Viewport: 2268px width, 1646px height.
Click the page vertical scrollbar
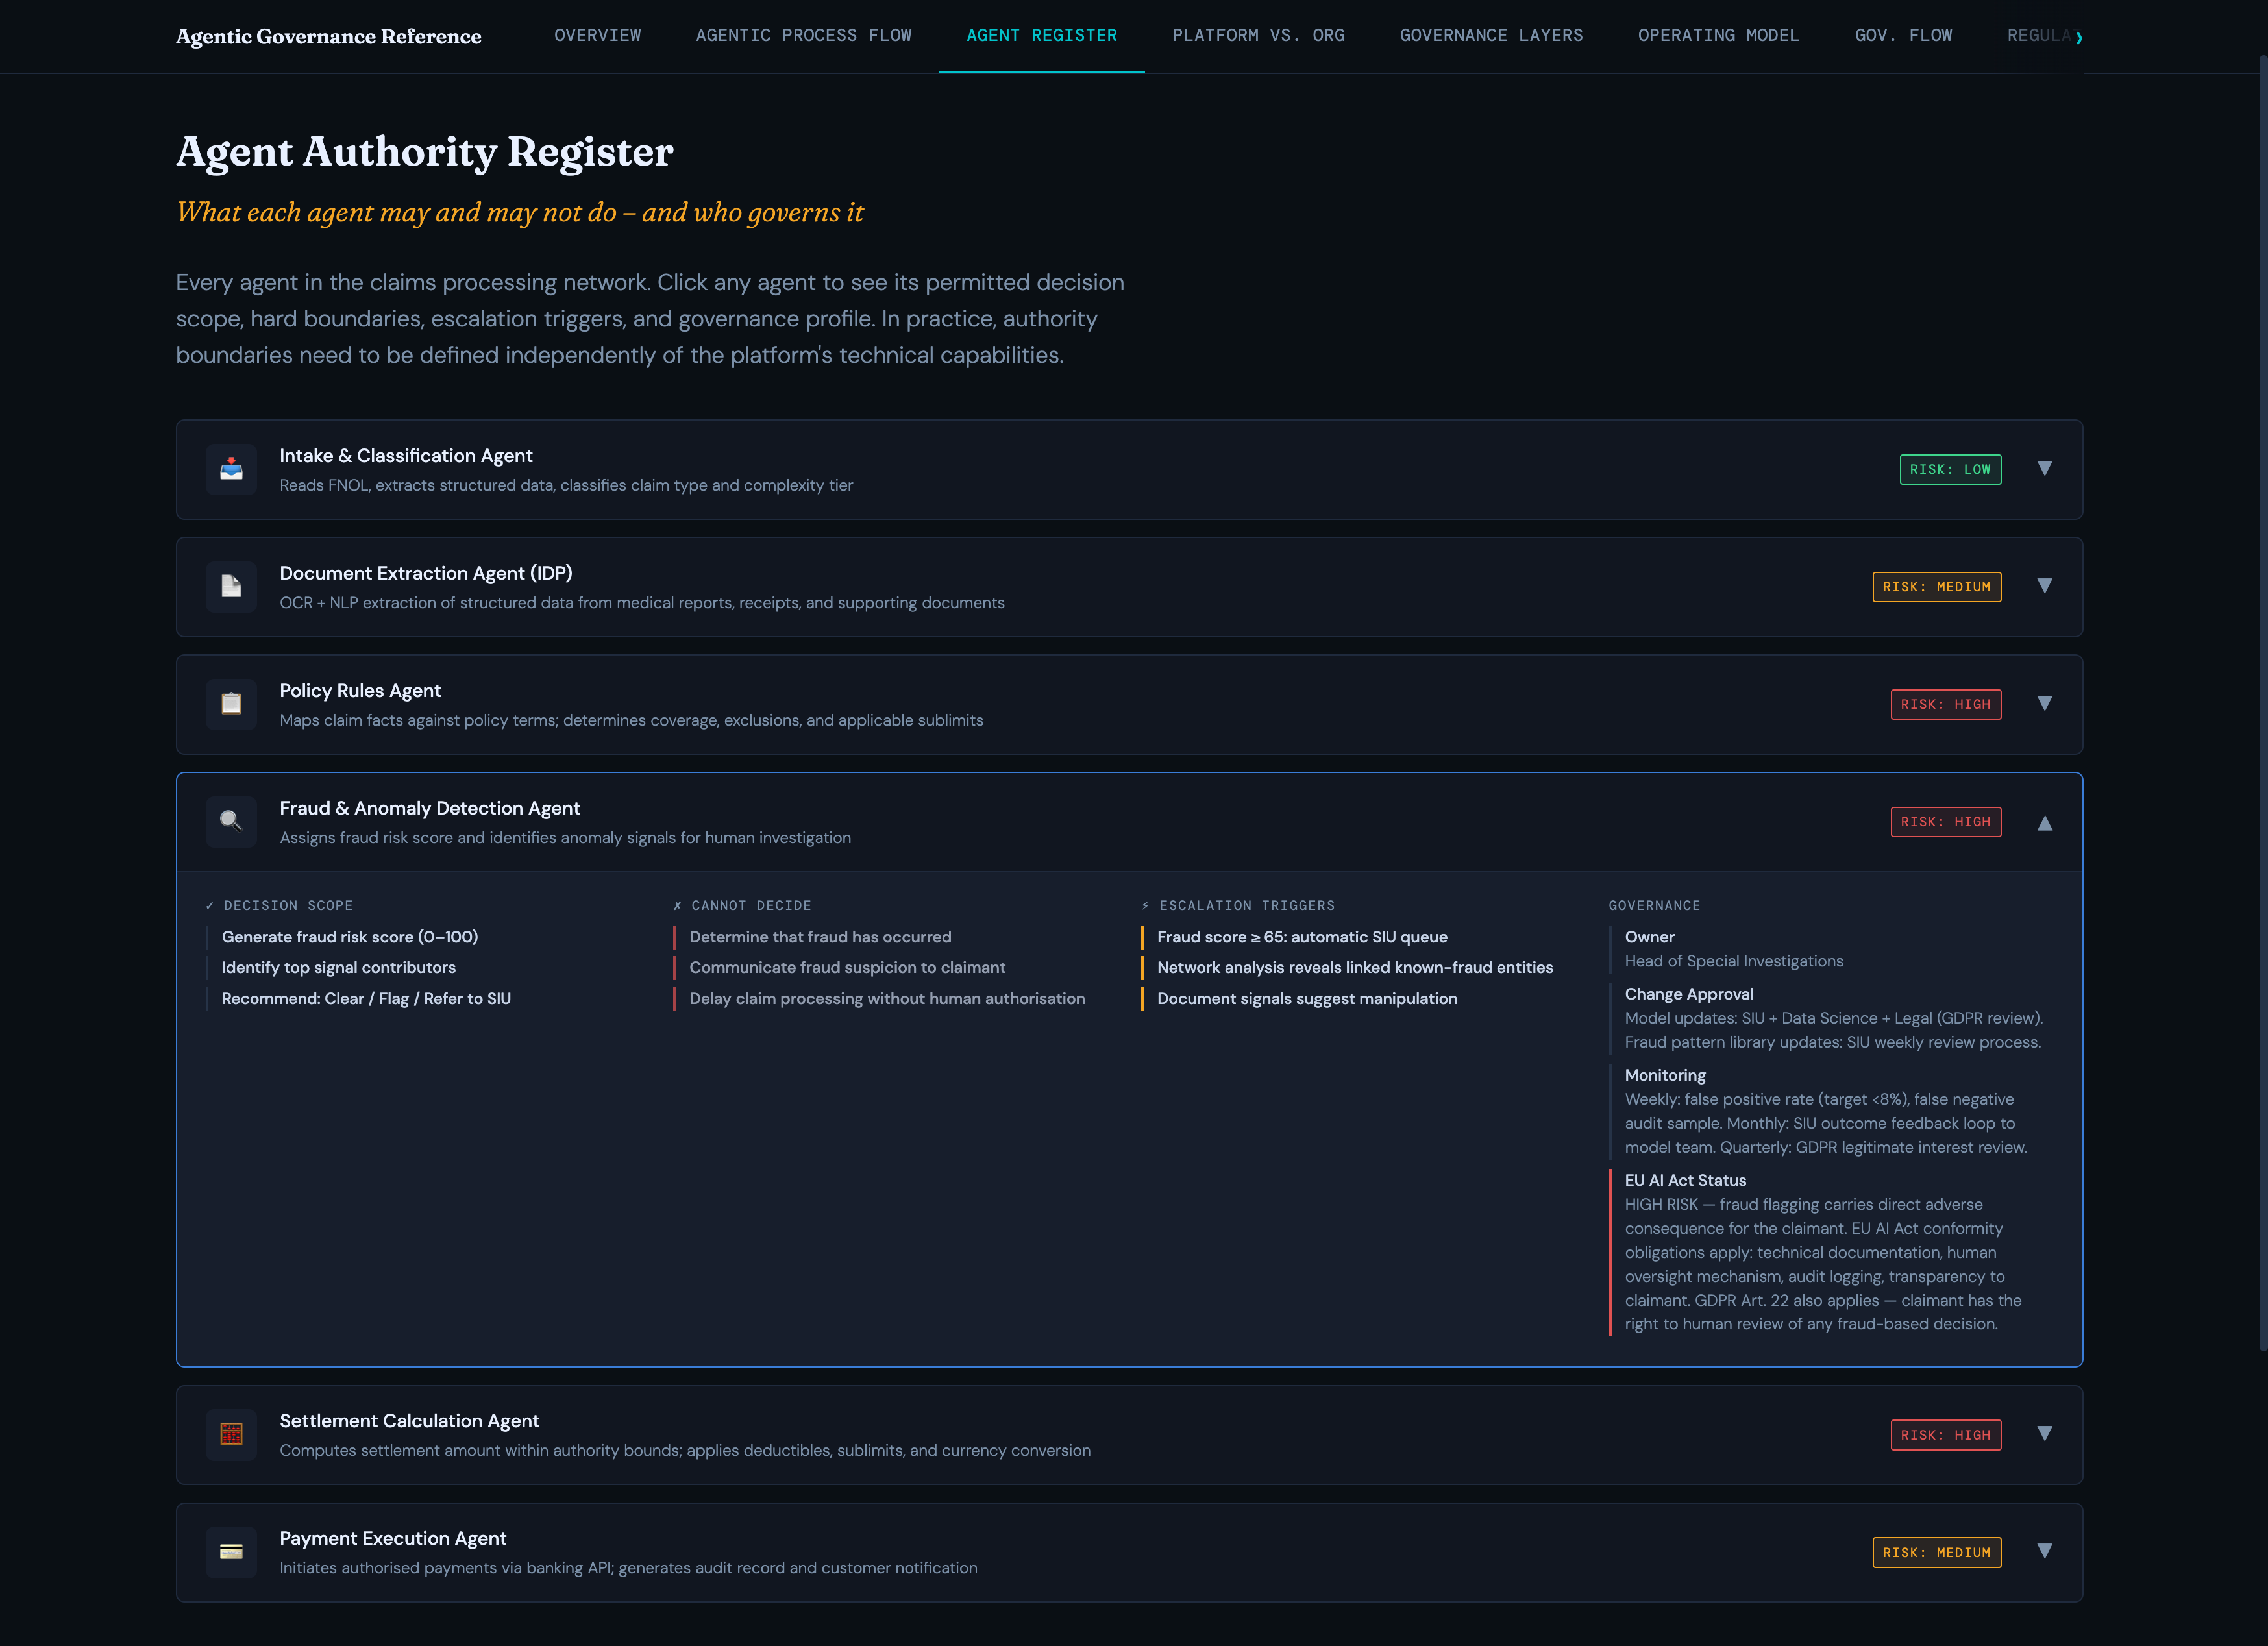2262,703
